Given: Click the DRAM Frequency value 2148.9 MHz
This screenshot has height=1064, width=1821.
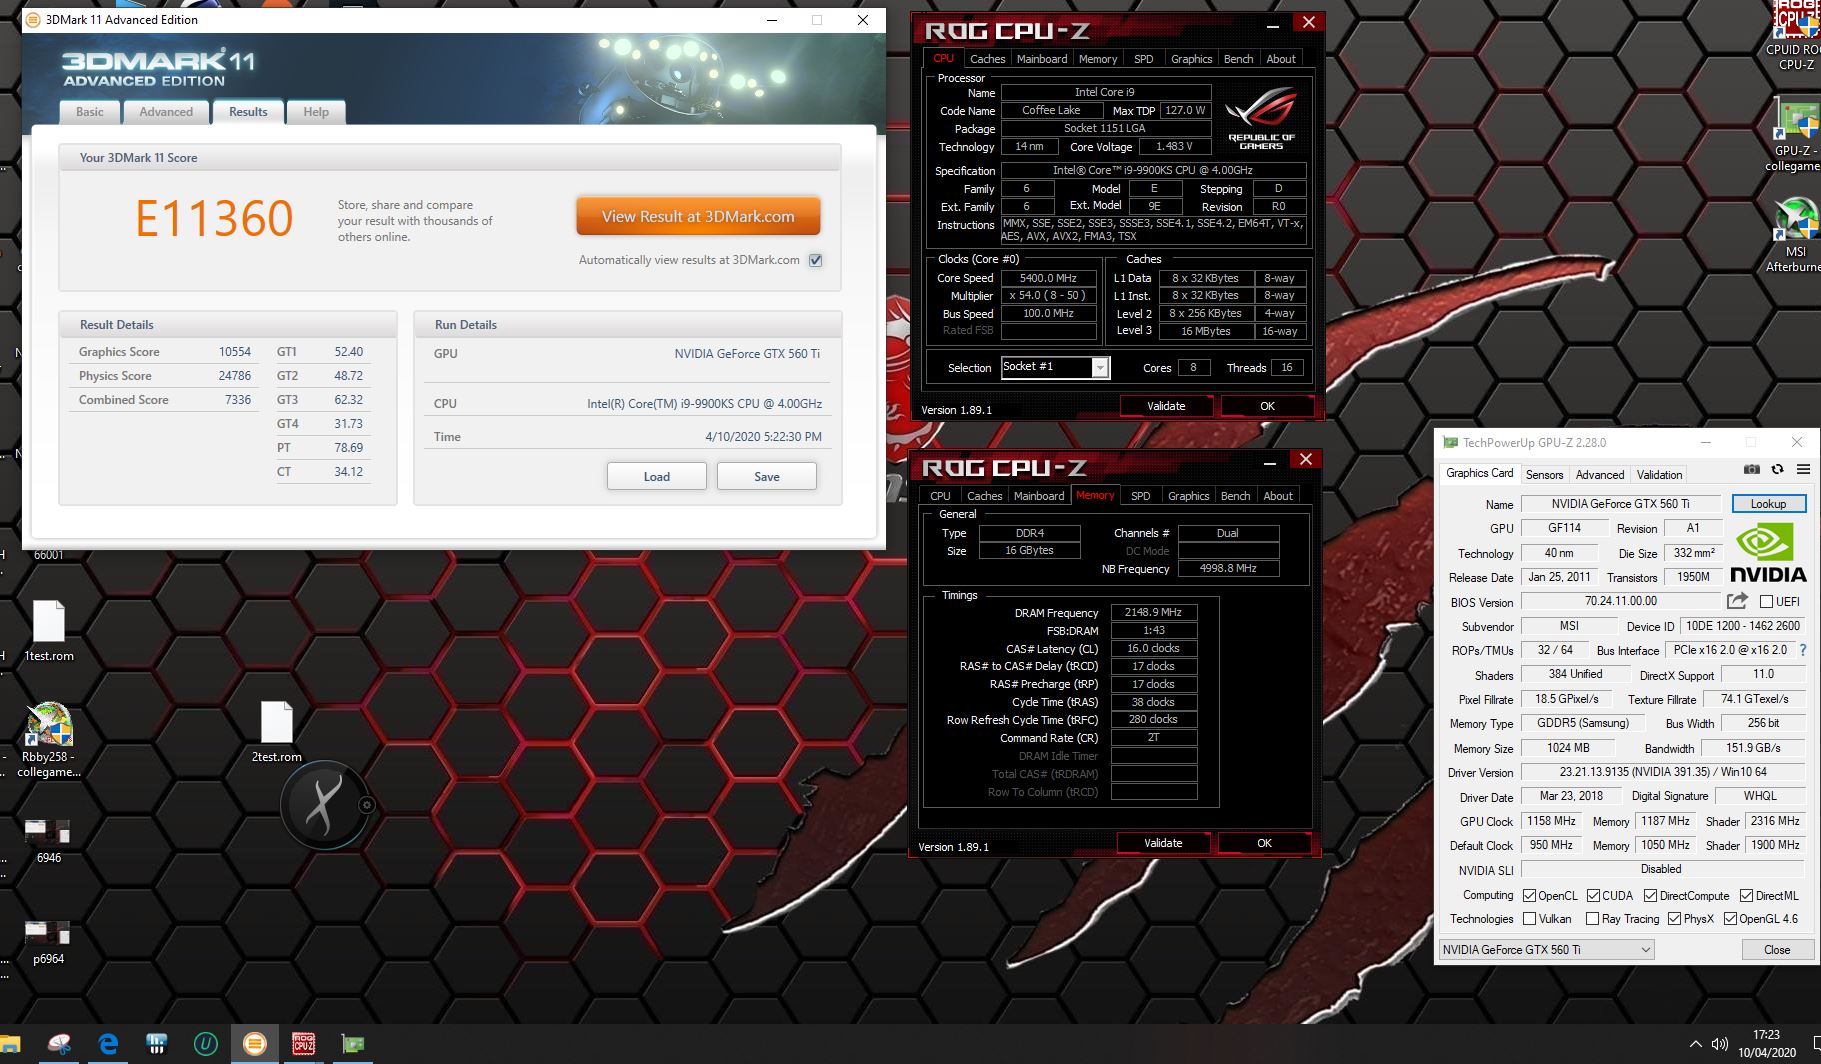Looking at the screenshot, I should click(1153, 612).
